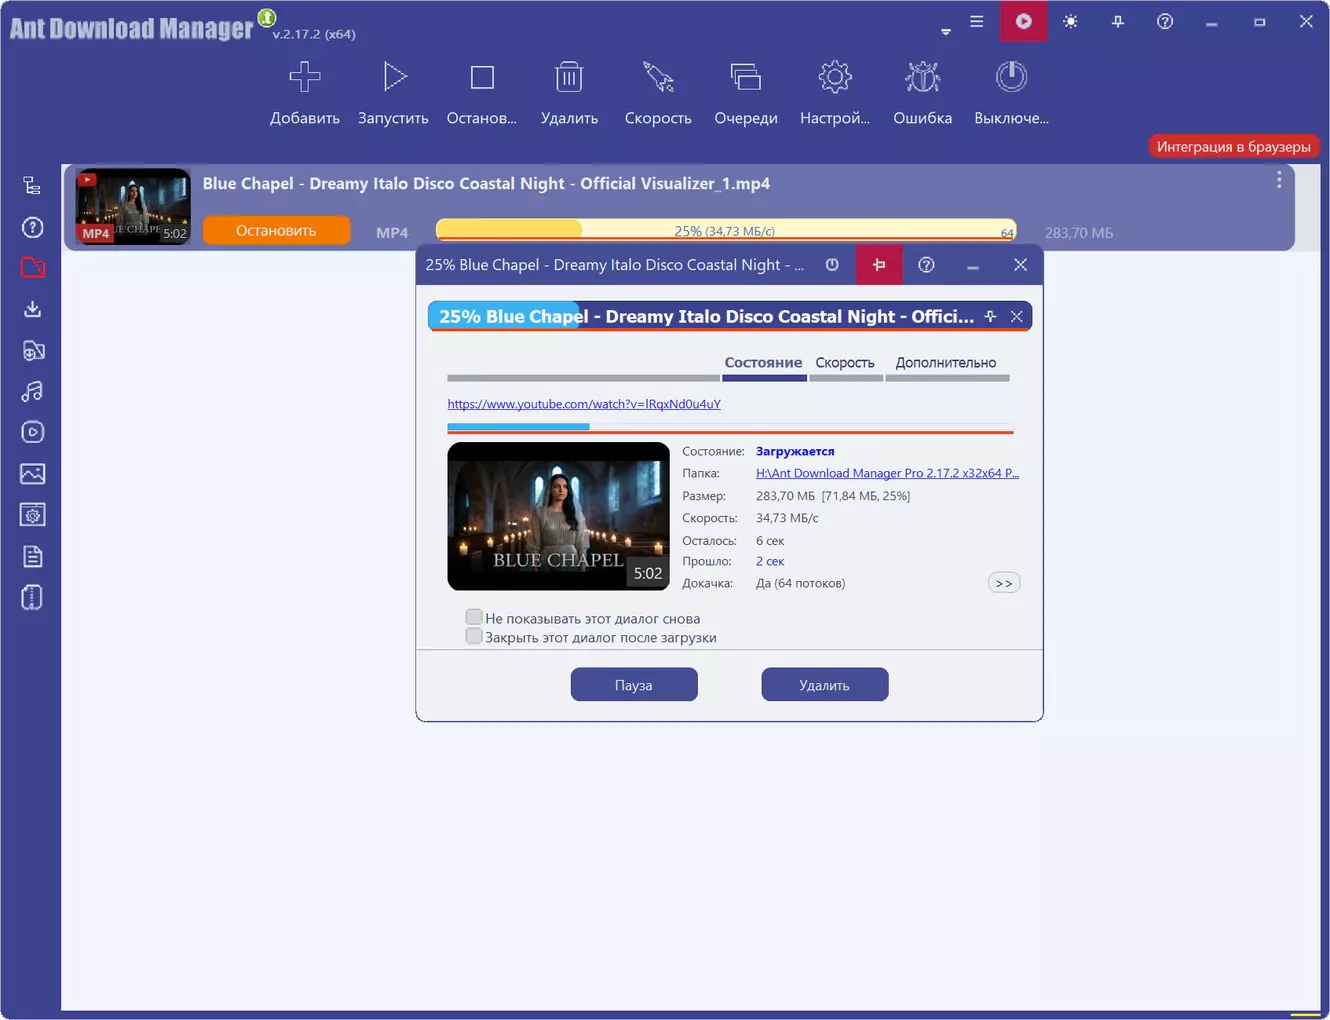Select the downloads arrow sidebar icon
The width and height of the screenshot is (1330, 1020).
(x=32, y=309)
